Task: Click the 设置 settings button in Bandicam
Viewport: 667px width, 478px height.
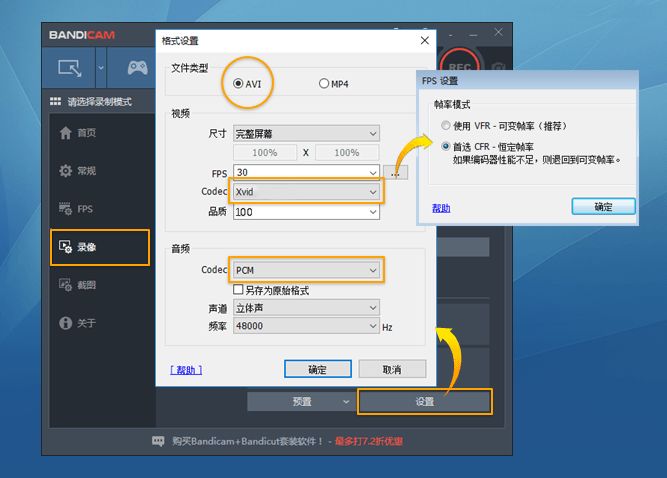Action: (425, 401)
